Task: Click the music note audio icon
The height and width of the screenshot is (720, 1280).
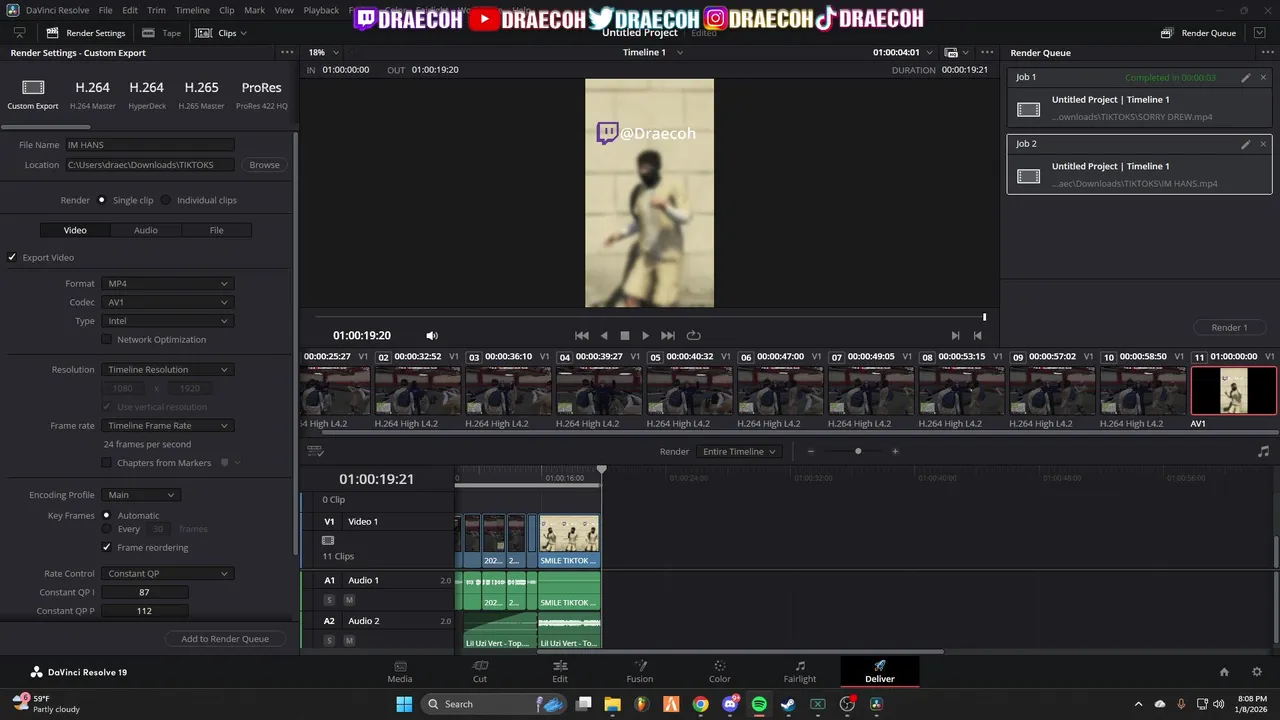Action: pyautogui.click(x=1263, y=451)
